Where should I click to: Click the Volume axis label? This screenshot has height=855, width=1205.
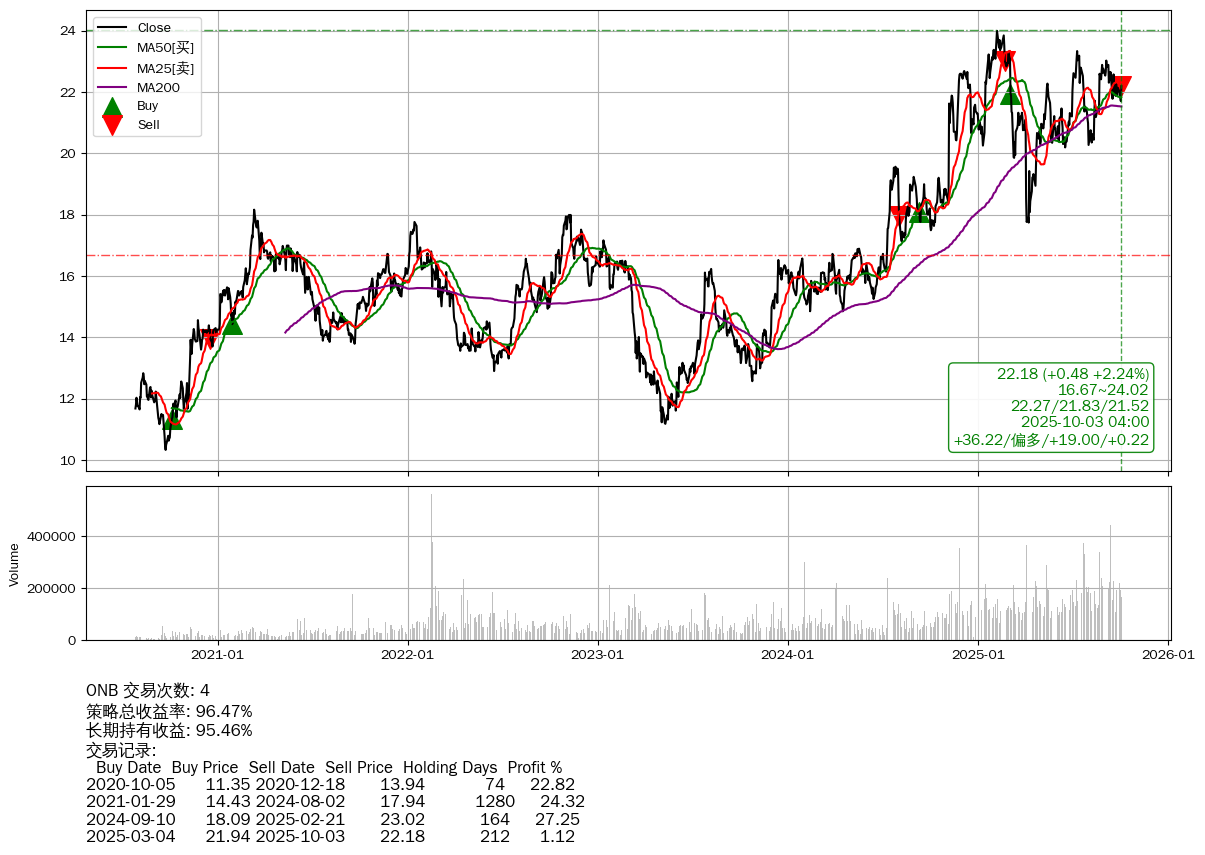14,564
